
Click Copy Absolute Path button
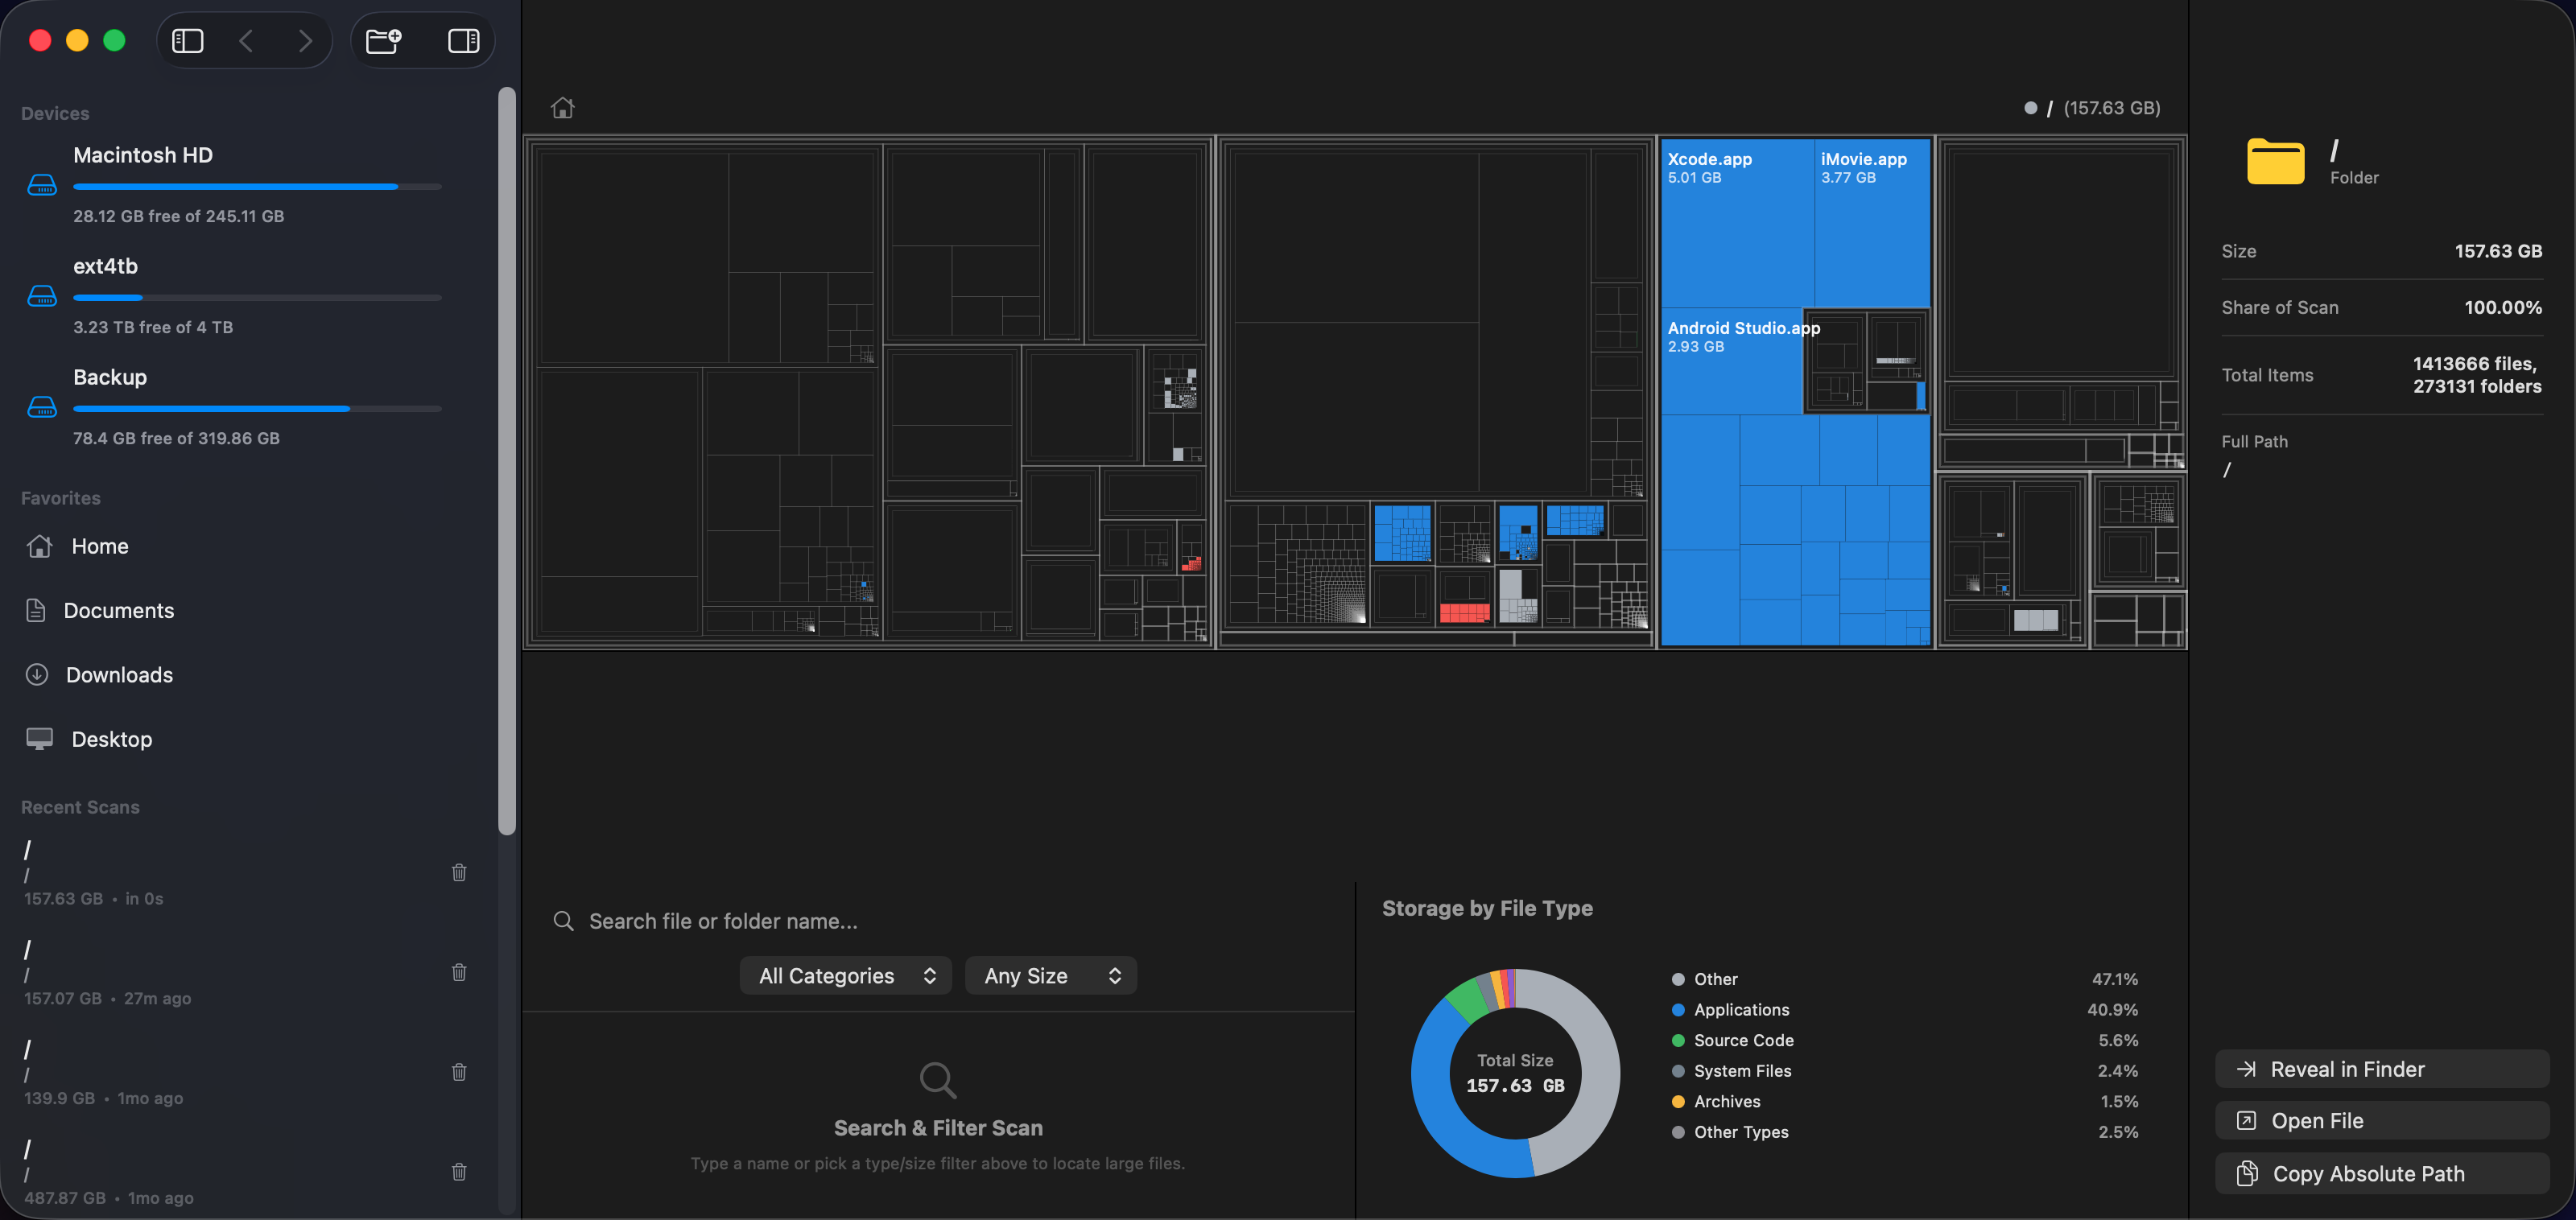pyautogui.click(x=2382, y=1174)
